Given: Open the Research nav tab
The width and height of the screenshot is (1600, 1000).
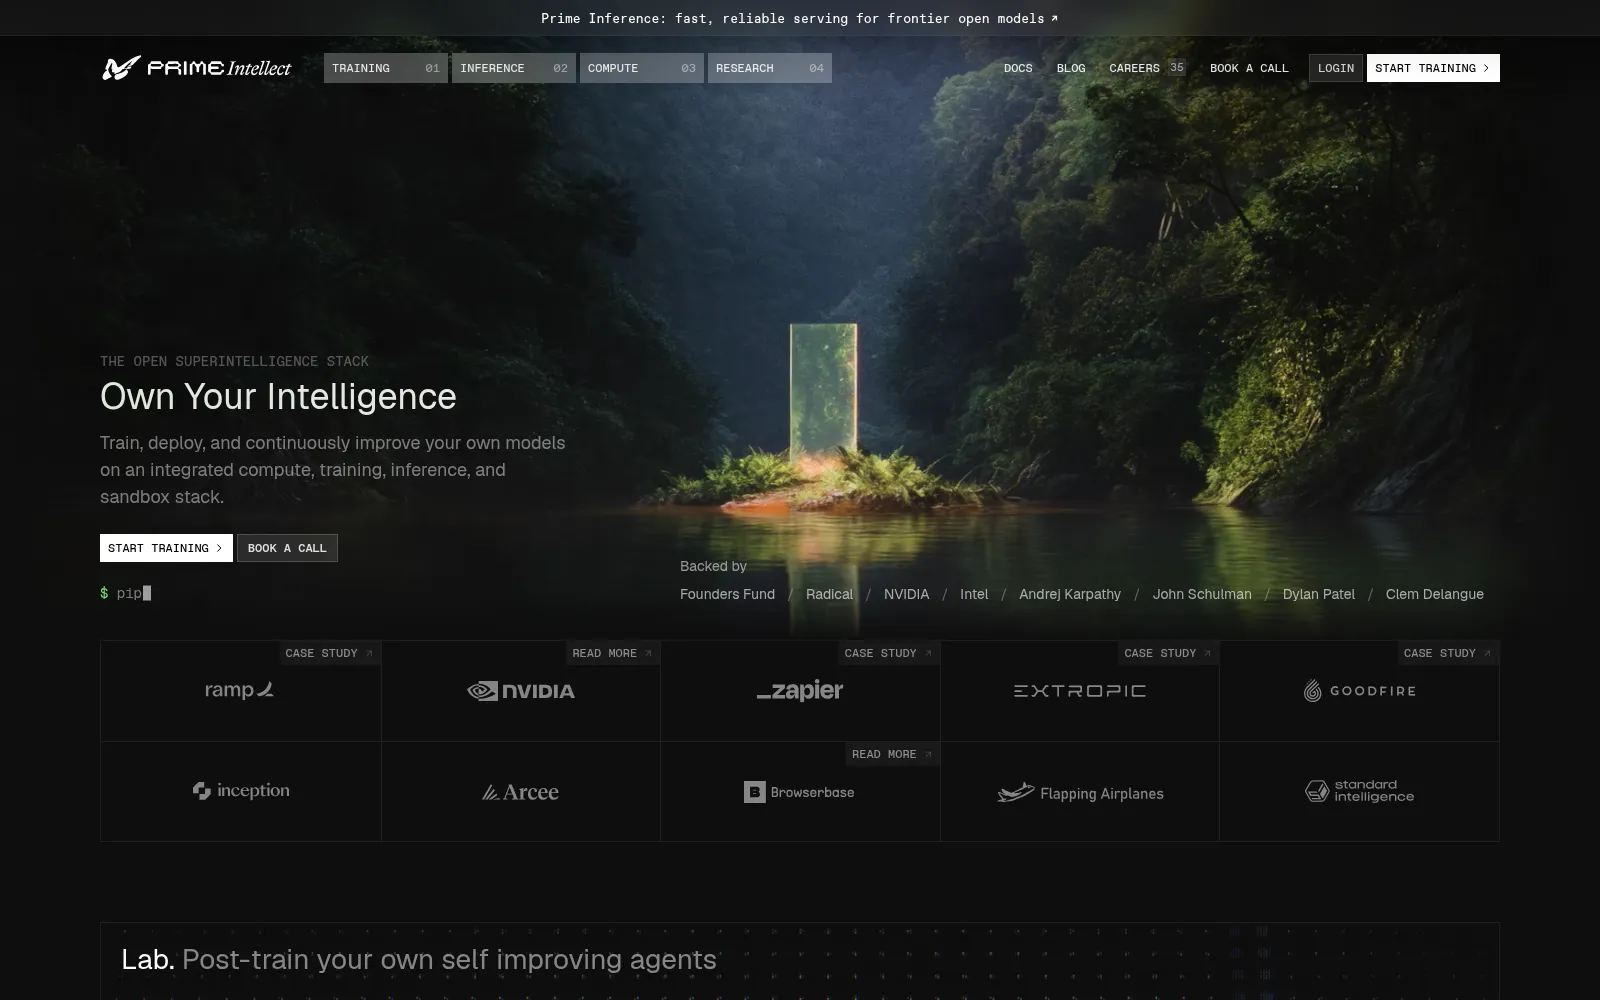Looking at the screenshot, I should 769,68.
